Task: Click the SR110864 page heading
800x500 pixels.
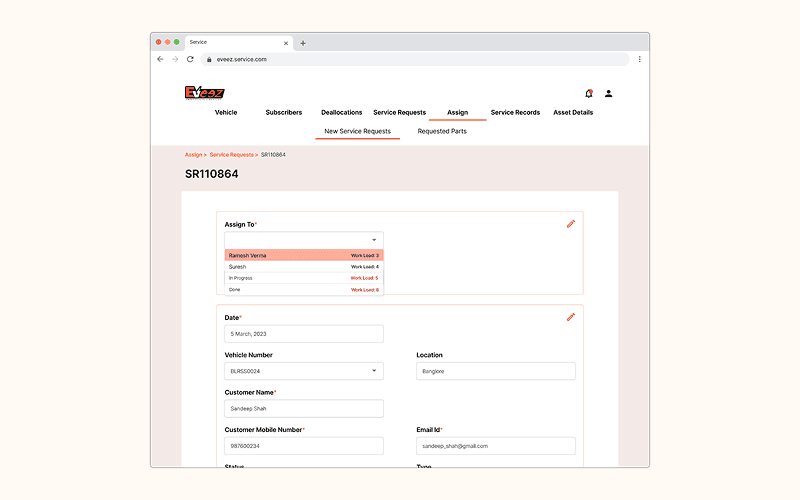Action: pyautogui.click(x=211, y=174)
